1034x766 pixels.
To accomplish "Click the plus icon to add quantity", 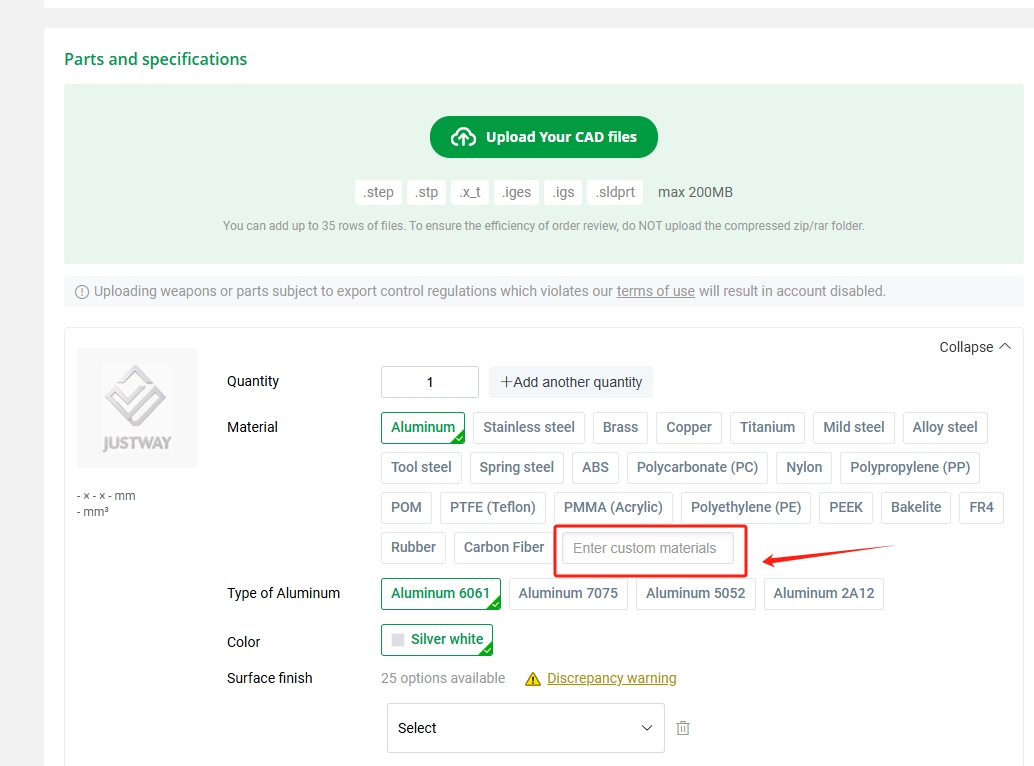I will 506,382.
